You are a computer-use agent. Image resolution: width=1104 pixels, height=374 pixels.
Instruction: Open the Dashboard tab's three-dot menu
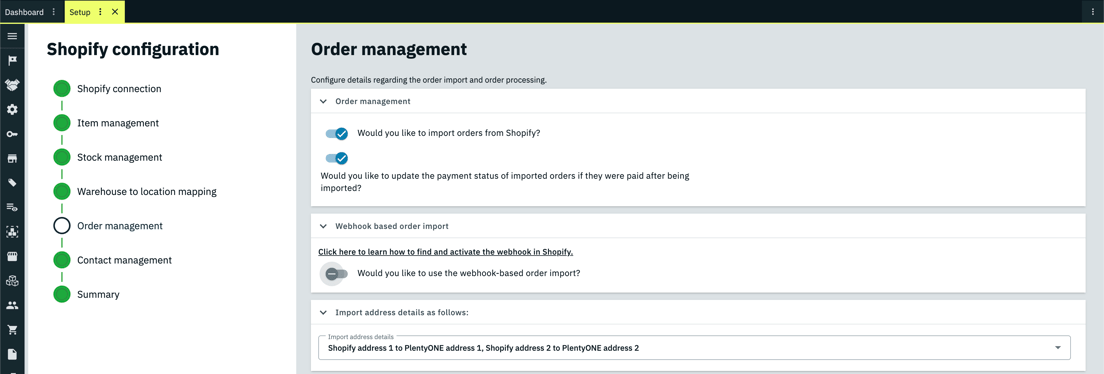[54, 12]
